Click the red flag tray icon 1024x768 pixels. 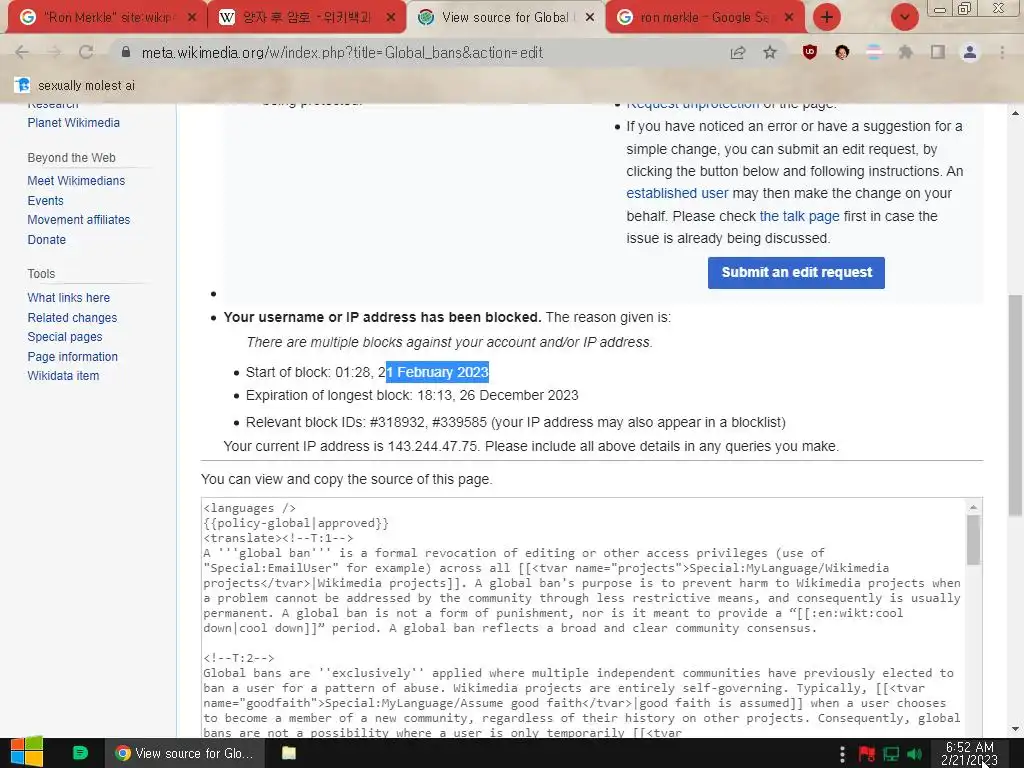pos(867,754)
